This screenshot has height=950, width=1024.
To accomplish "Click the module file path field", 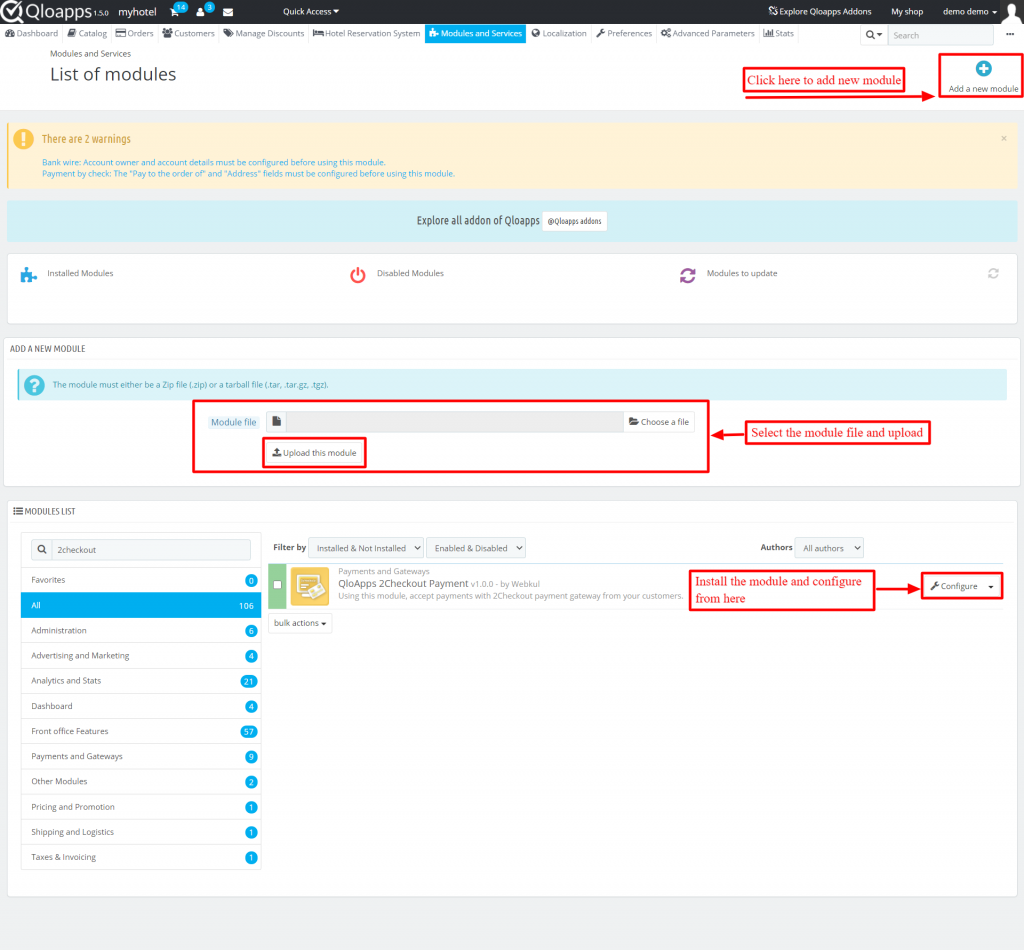I will click(x=455, y=422).
